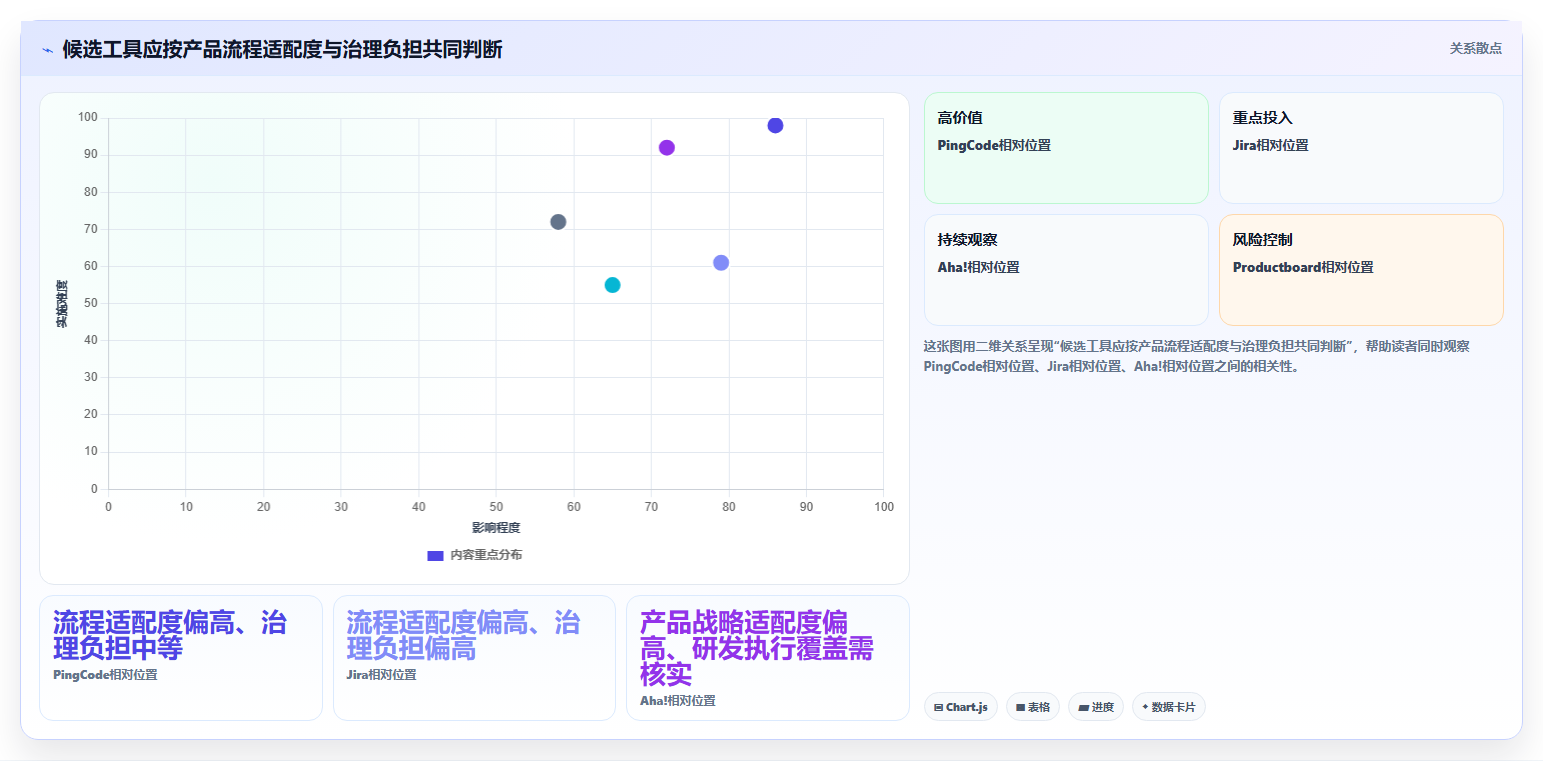The width and height of the screenshot is (1543, 761).
Task: Click the light blue scatter point near 61
Action: tap(721, 263)
